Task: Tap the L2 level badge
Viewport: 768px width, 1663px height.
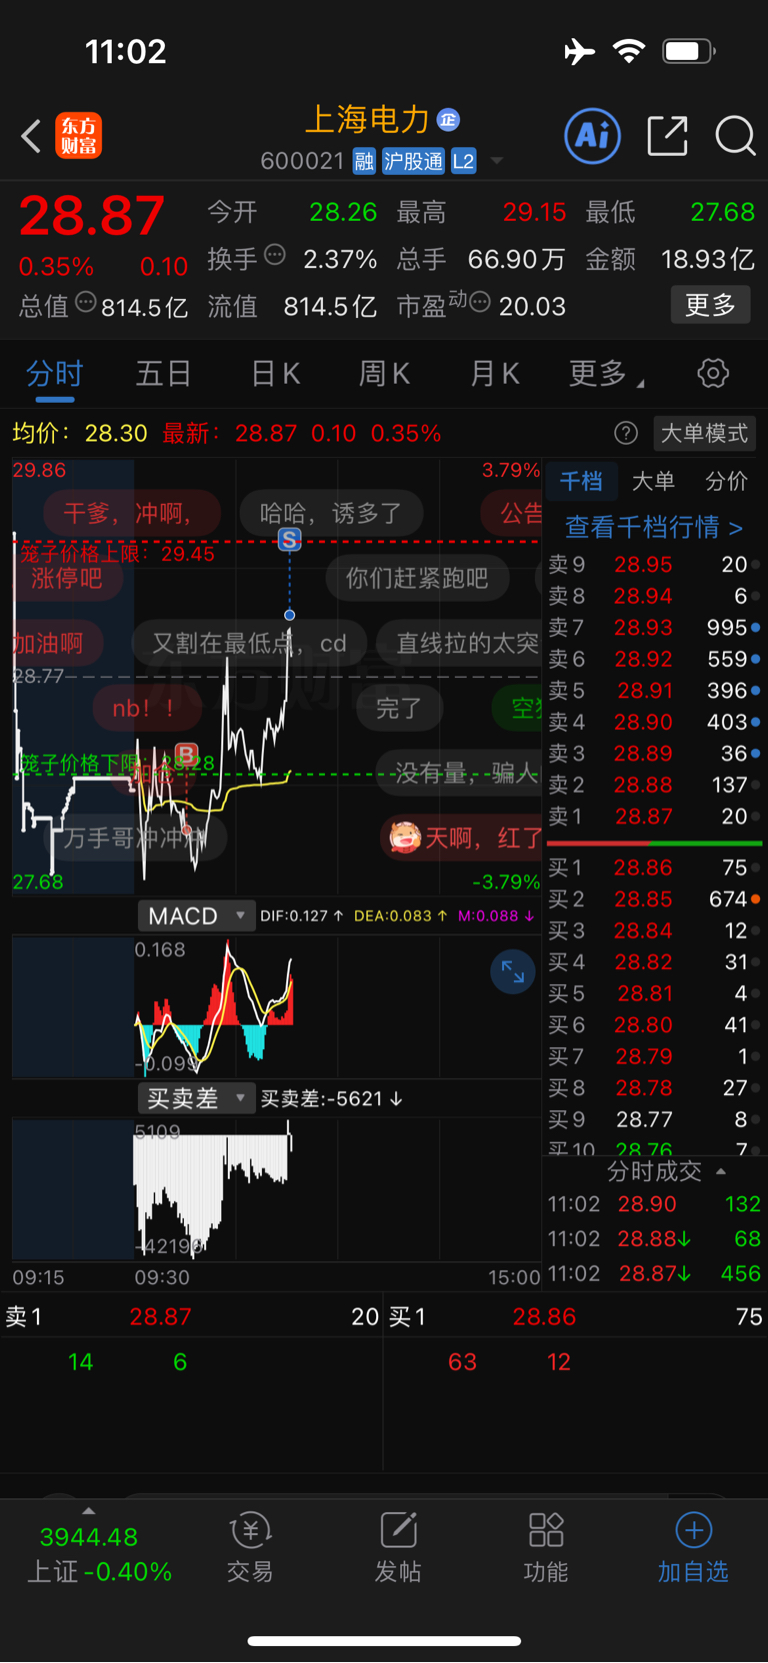Action: [x=464, y=161]
